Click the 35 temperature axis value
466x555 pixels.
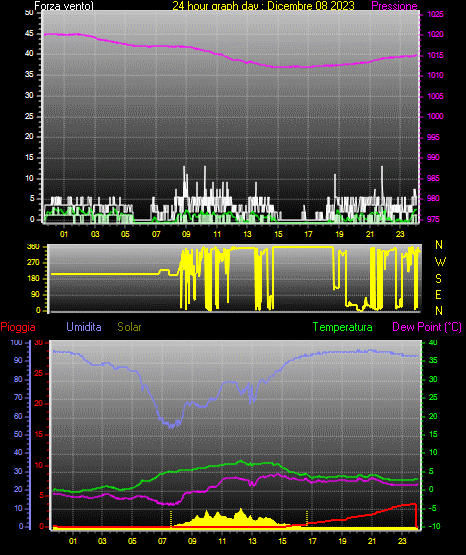point(433,360)
